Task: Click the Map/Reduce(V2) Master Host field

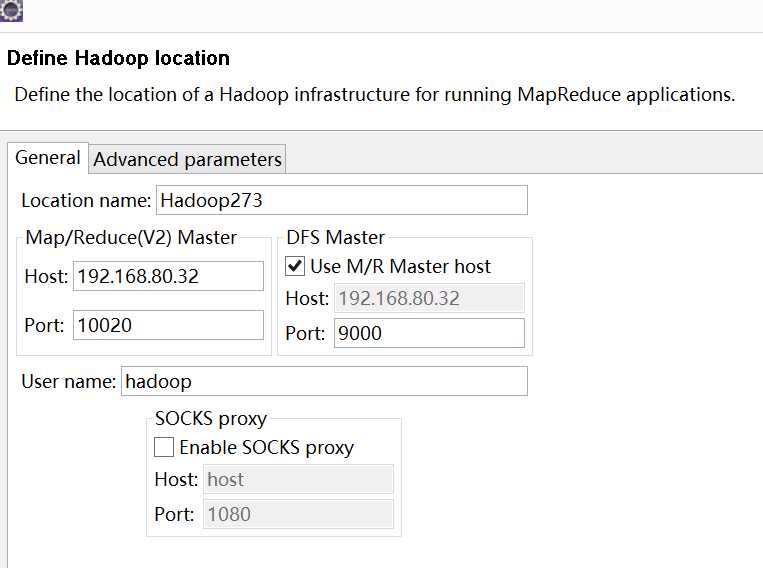Action: (x=168, y=276)
